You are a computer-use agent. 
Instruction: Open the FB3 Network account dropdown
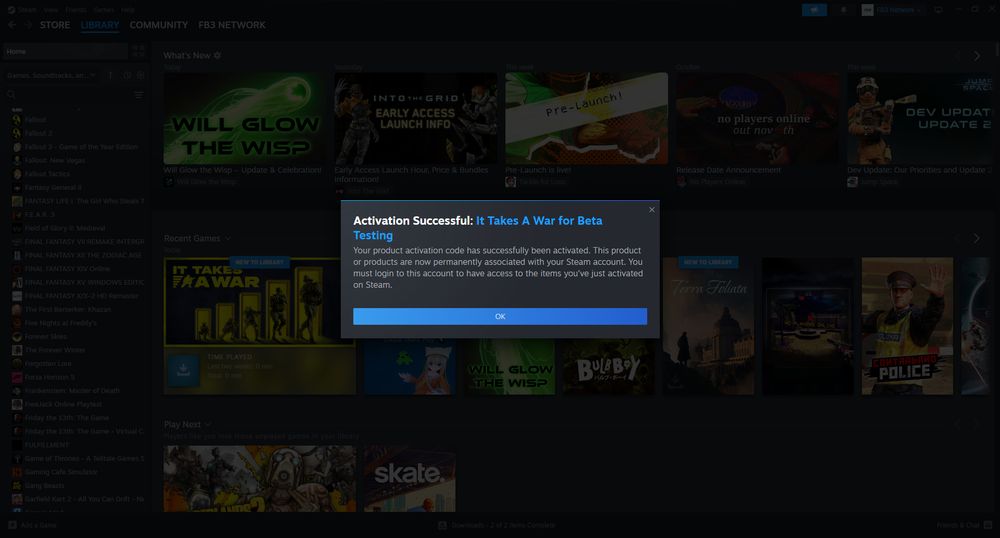(892, 10)
